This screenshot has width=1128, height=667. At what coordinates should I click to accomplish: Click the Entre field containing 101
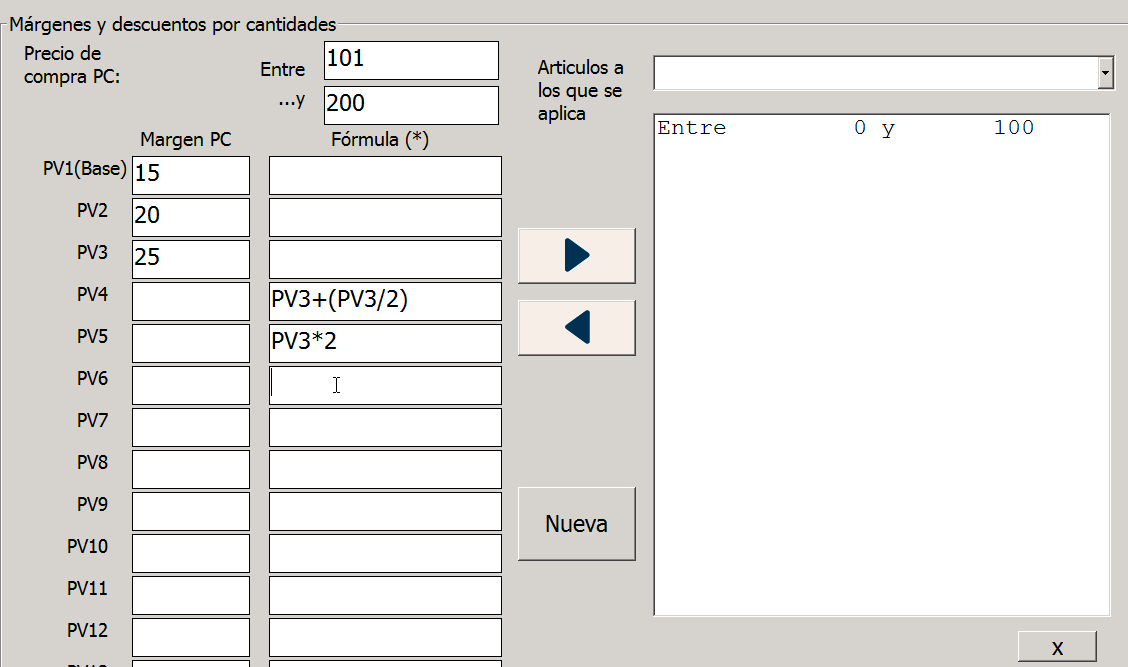tap(411, 60)
